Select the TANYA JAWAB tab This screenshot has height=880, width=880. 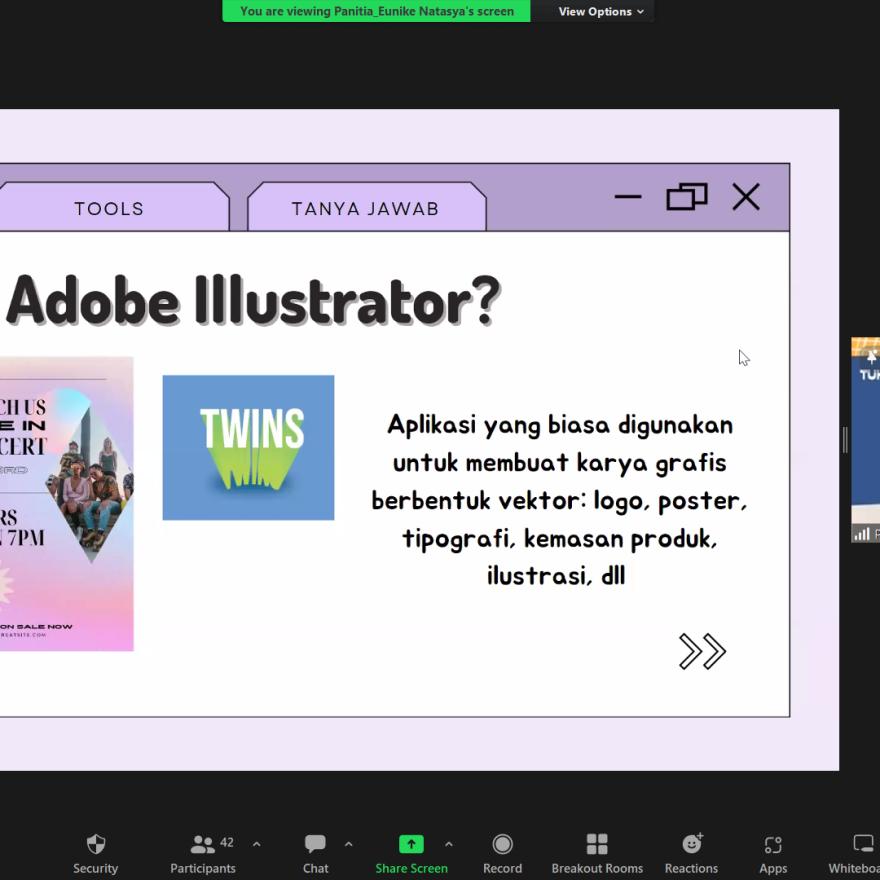point(366,208)
